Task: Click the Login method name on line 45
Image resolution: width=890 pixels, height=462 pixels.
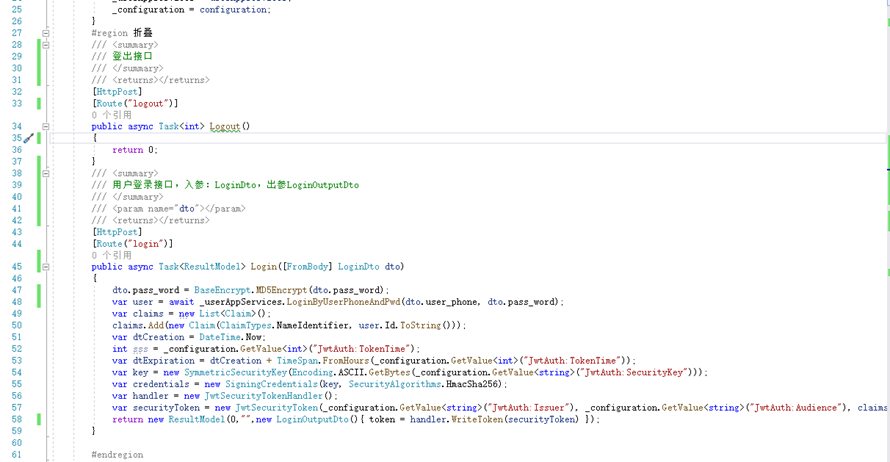Action: 263,267
